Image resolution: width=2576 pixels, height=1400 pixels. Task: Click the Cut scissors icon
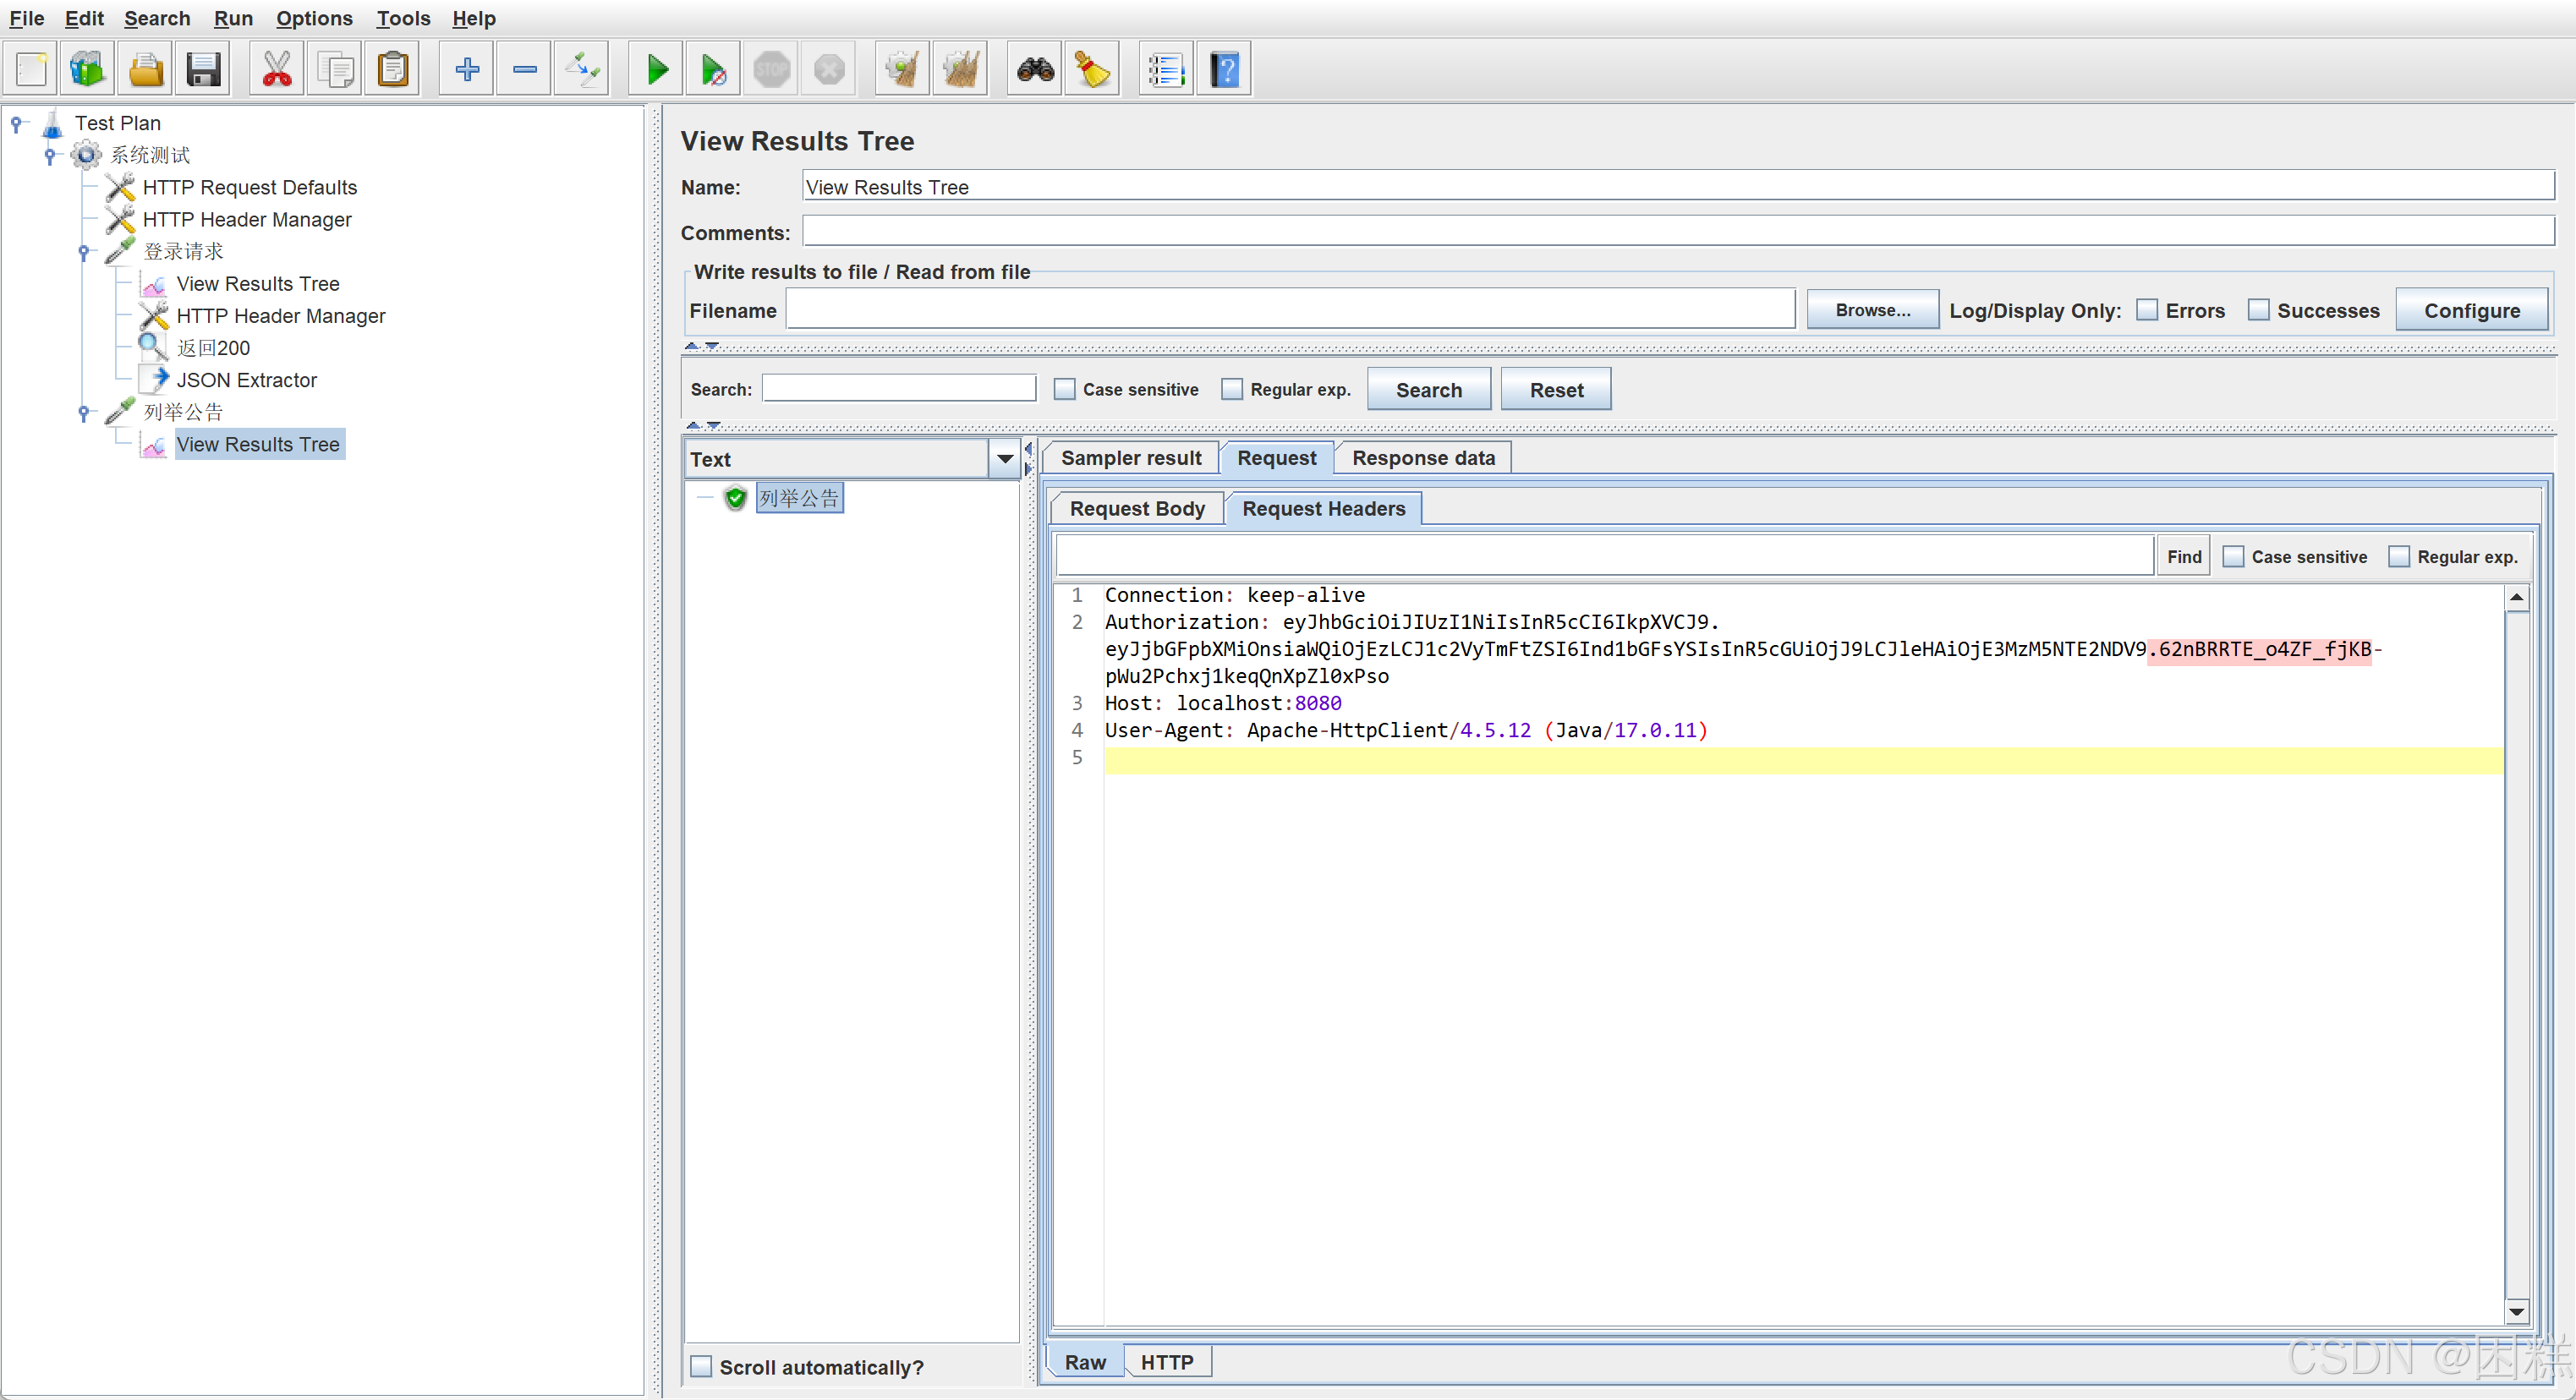coord(276,70)
